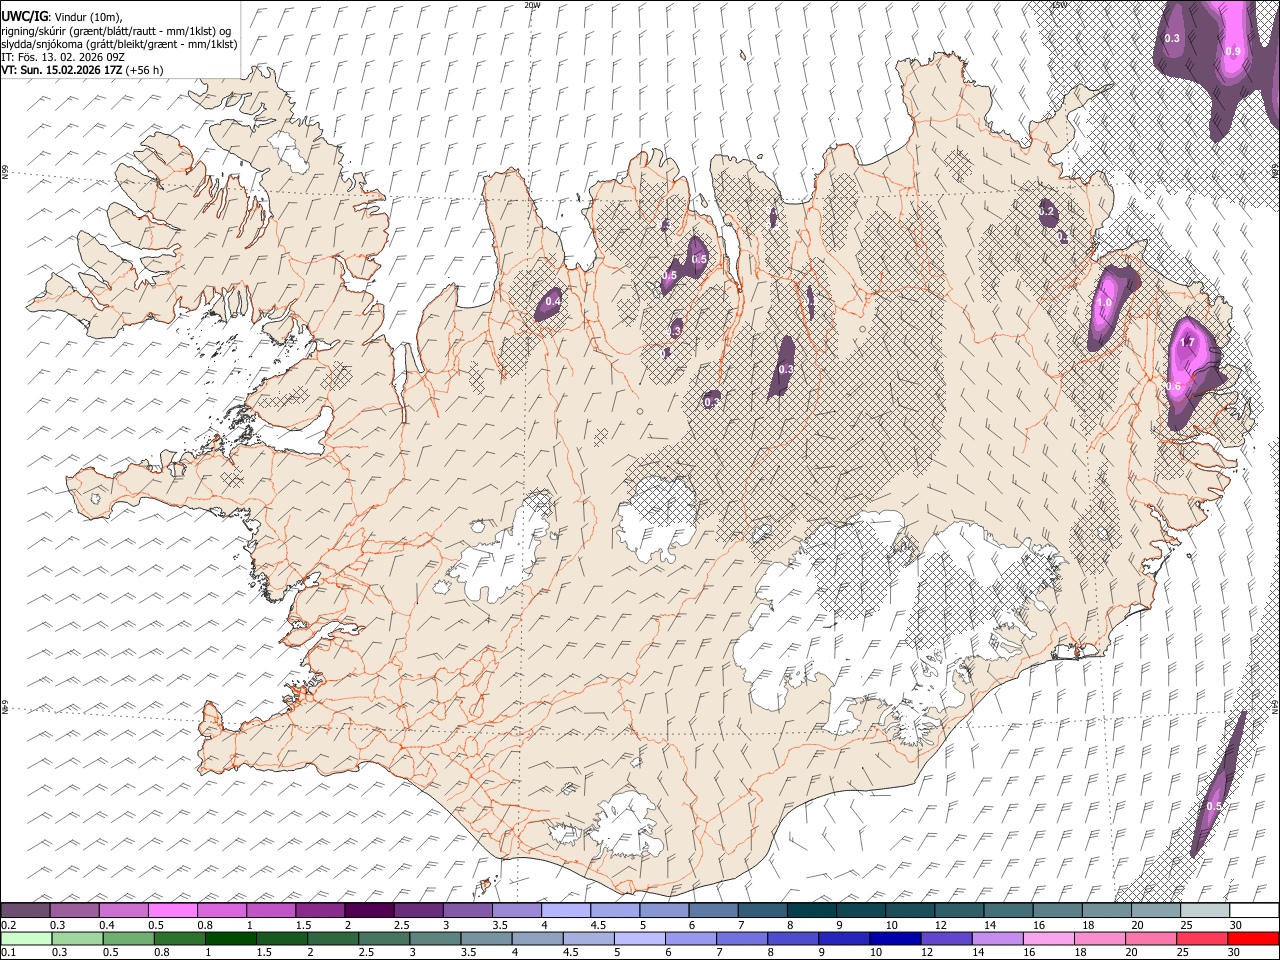Click the 'Vindur (10m)' legend text
This screenshot has width=1280, height=960.
pyautogui.click(x=90, y=17)
